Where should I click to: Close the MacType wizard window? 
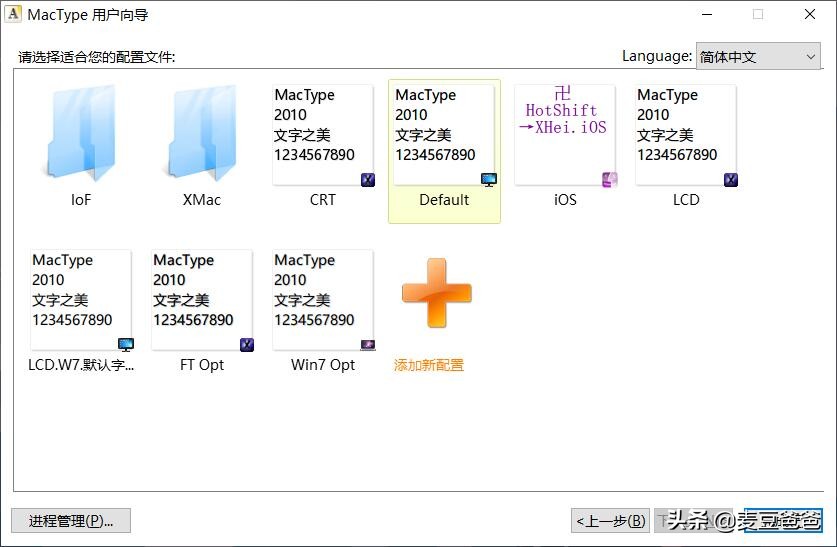pyautogui.click(x=810, y=15)
